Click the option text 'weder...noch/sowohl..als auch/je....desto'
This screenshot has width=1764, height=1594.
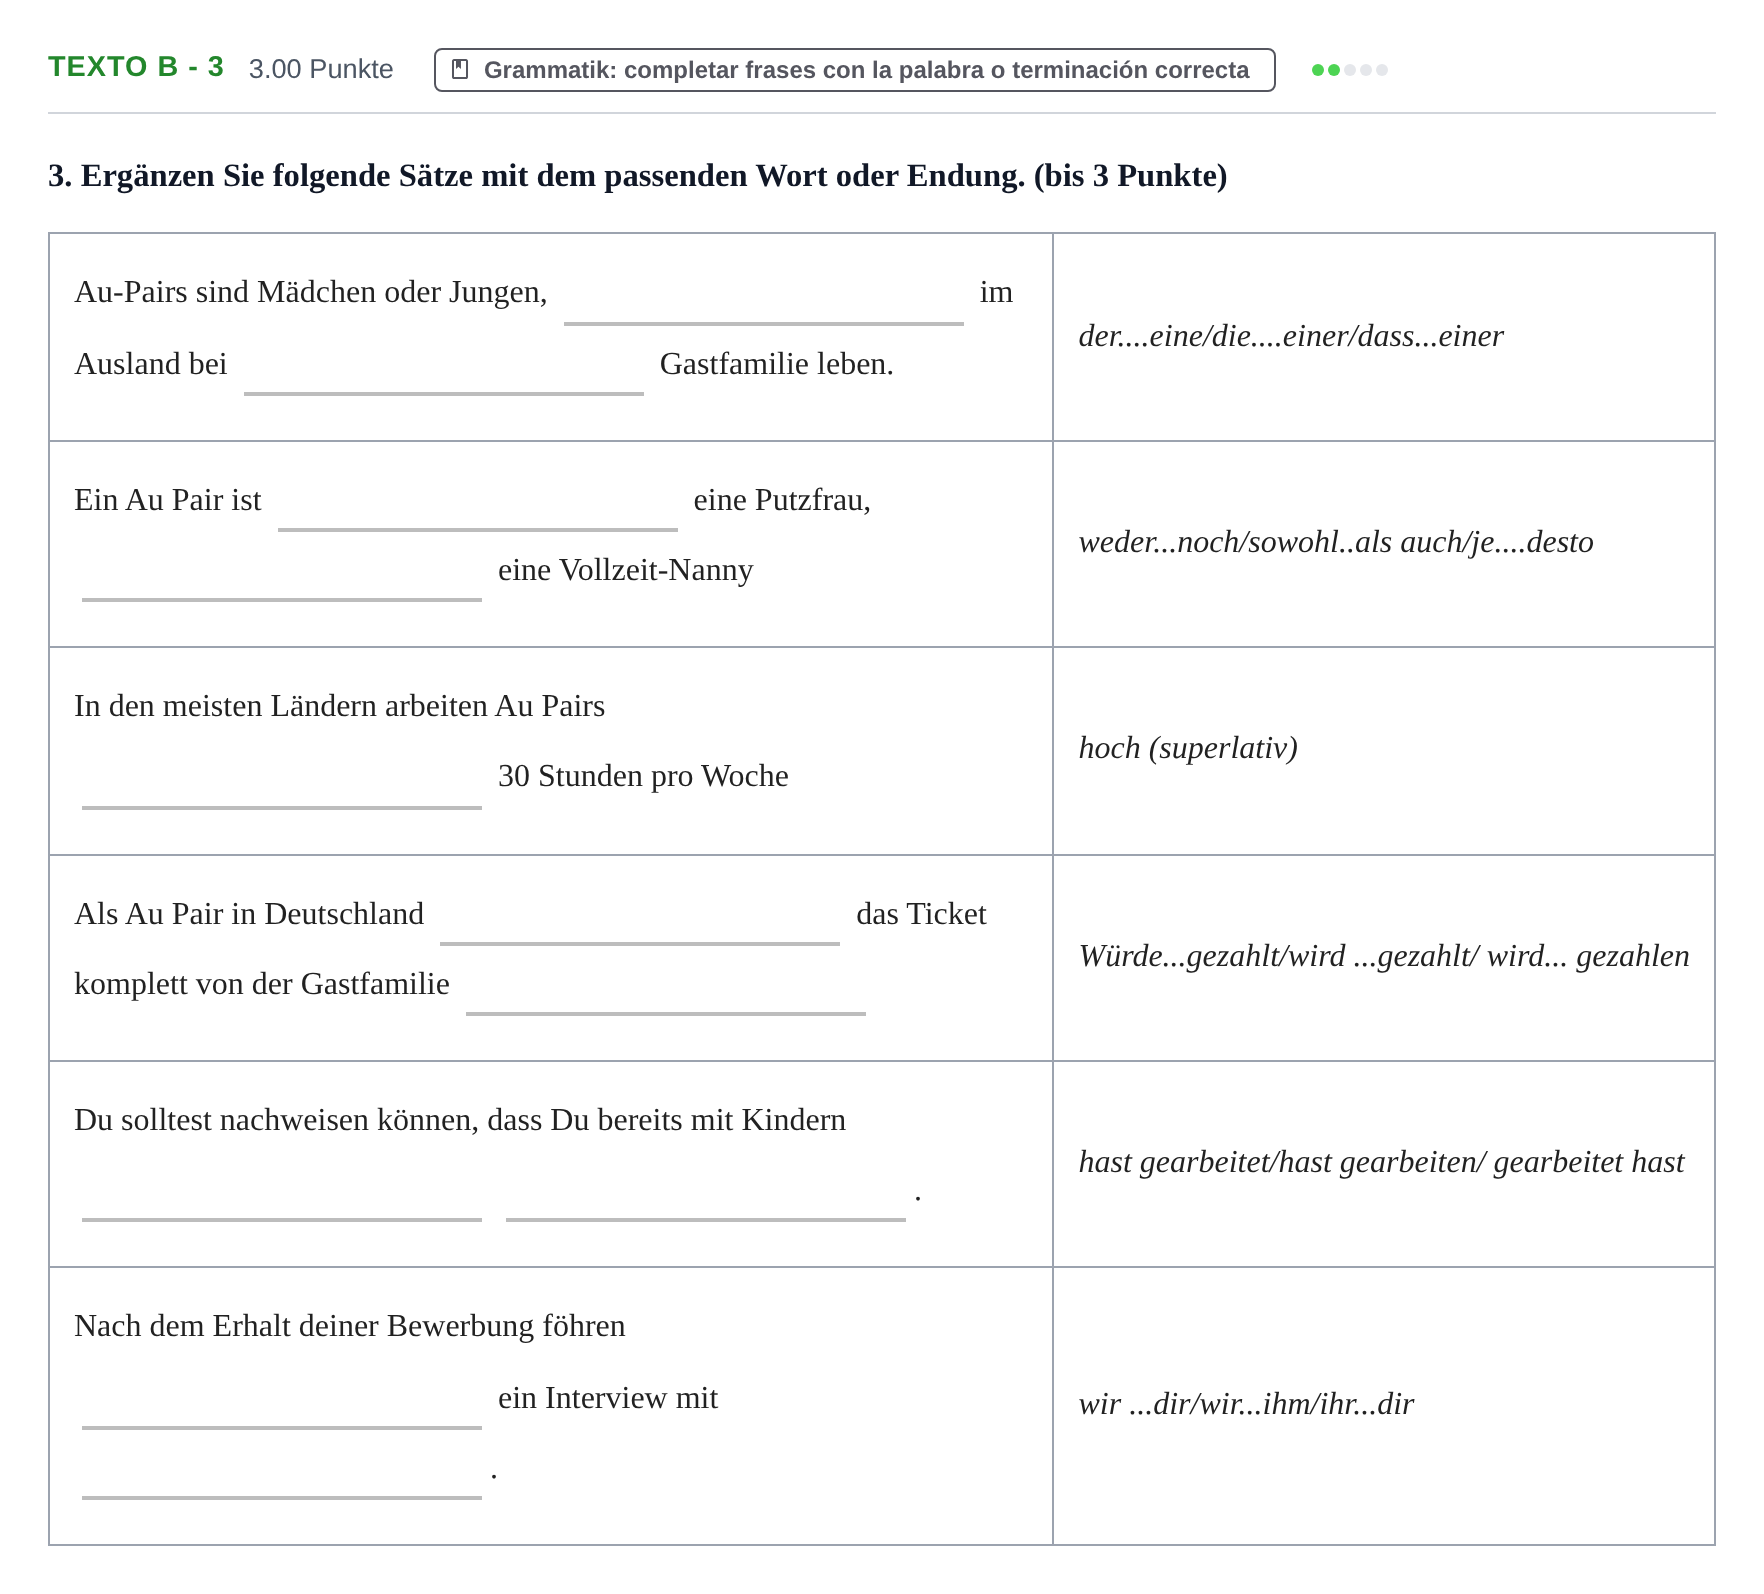pos(1336,542)
